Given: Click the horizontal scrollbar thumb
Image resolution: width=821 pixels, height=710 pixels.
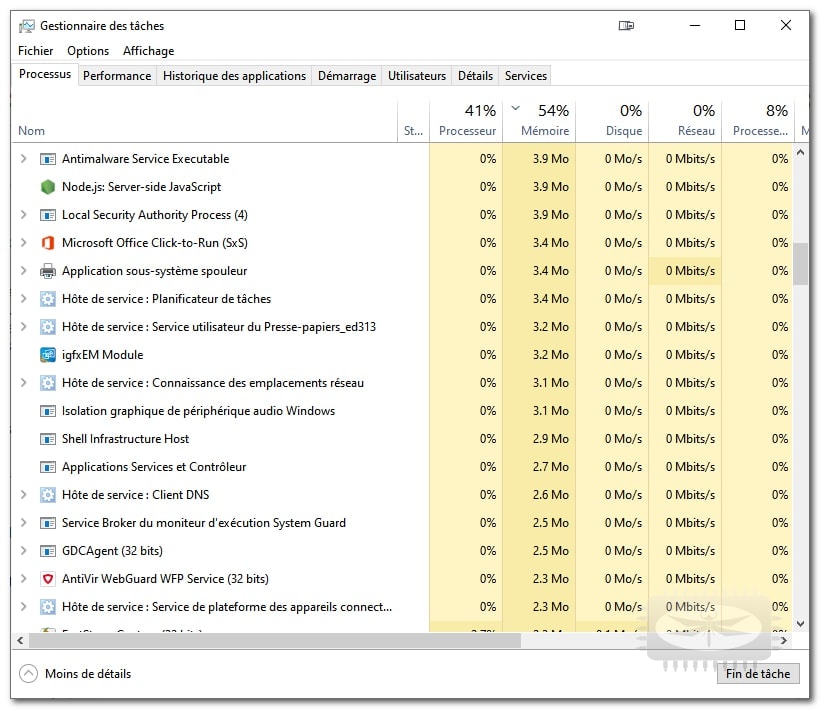Looking at the screenshot, I should [x=275, y=640].
